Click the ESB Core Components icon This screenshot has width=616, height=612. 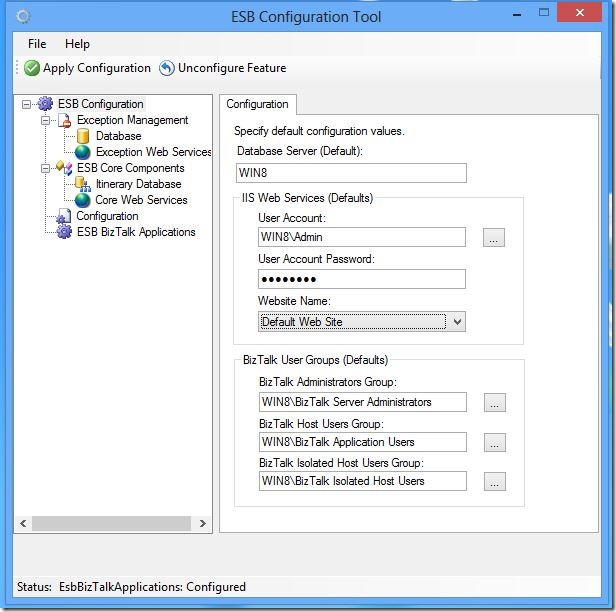click(64, 168)
